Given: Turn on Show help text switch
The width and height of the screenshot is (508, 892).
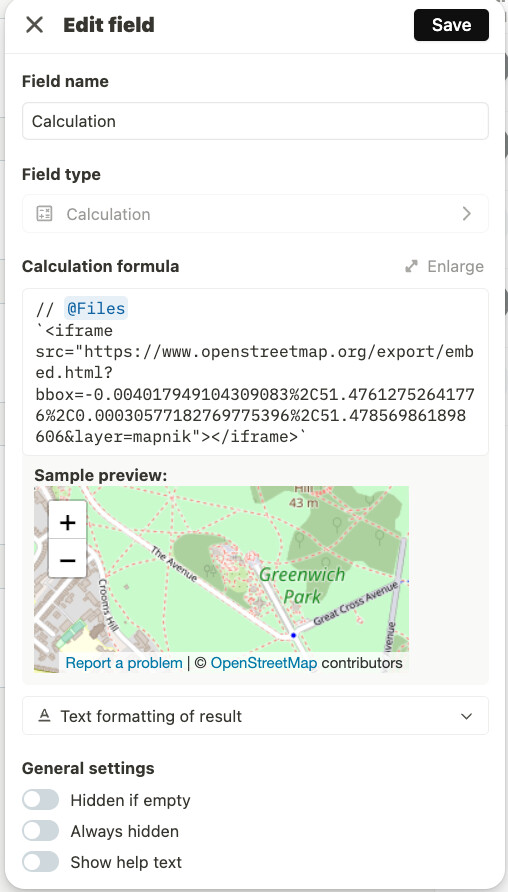Looking at the screenshot, I should [40, 861].
